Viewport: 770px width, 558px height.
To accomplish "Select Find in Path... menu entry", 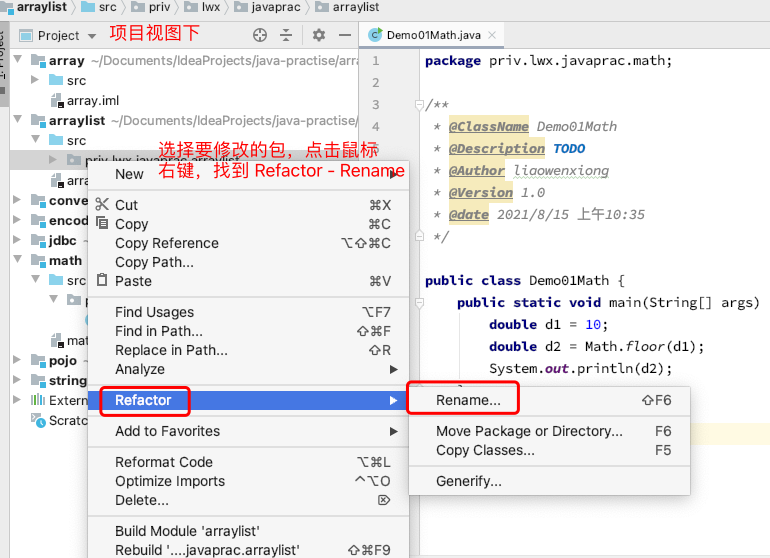I will pyautogui.click(x=248, y=331).
